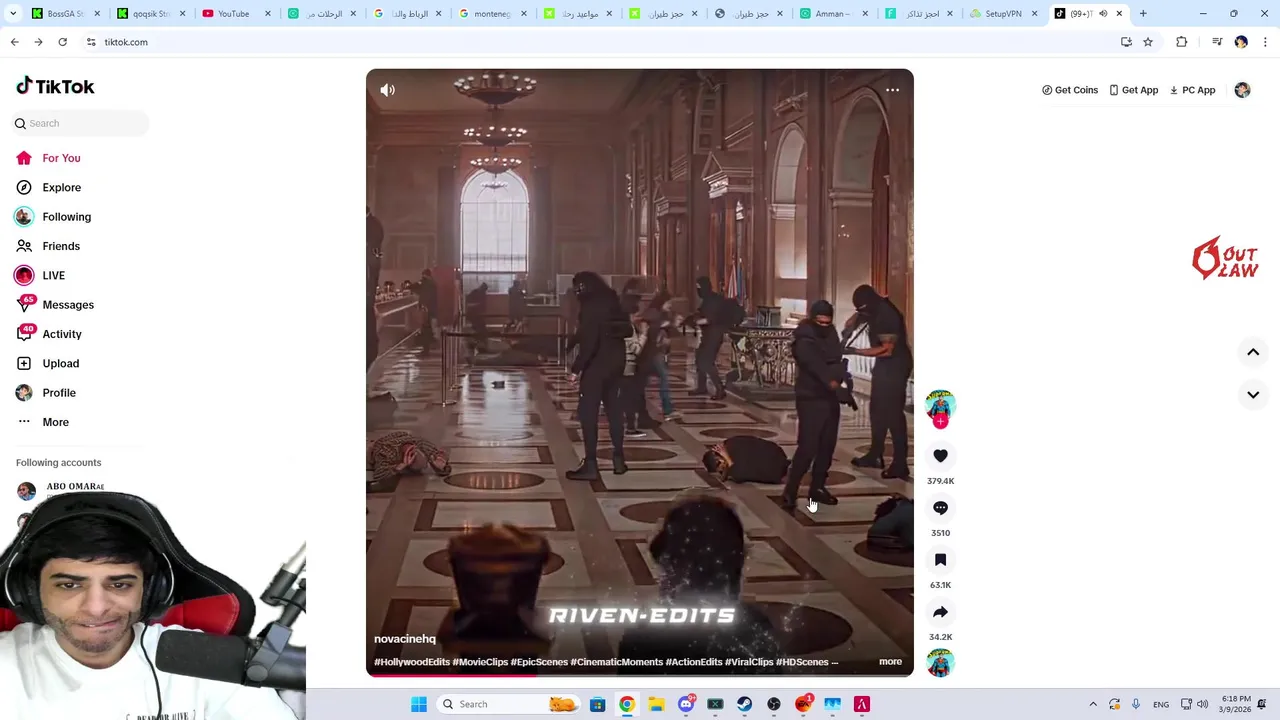Show hidden system tray icons

tap(1093, 704)
